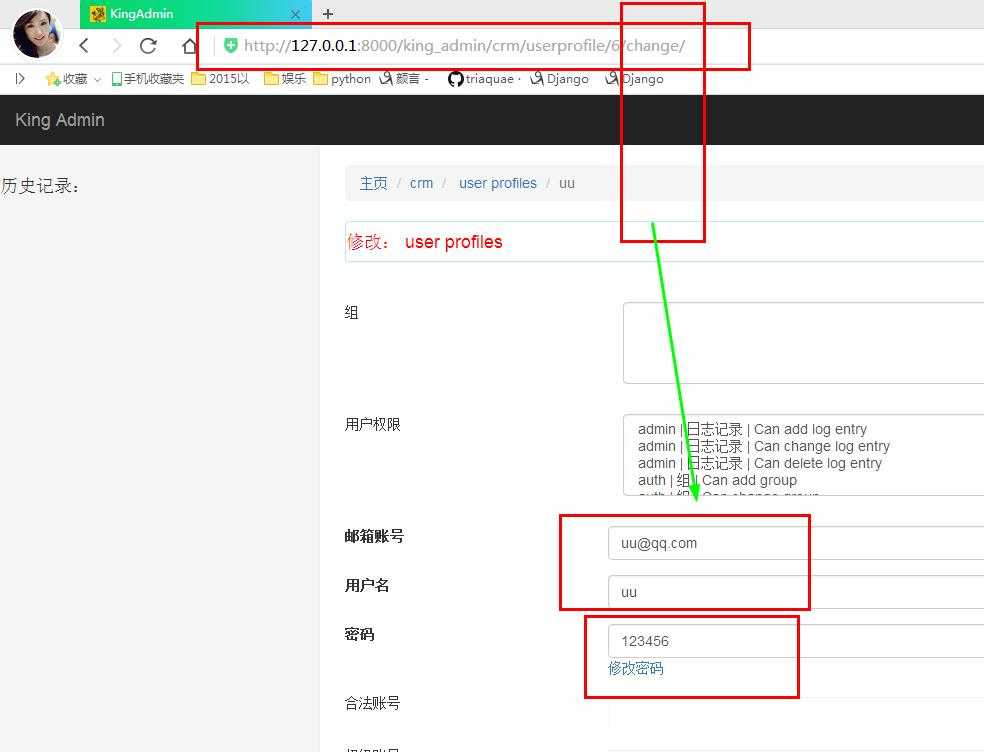Click the 邮箱账号 email field
984x752 pixels.
(796, 543)
